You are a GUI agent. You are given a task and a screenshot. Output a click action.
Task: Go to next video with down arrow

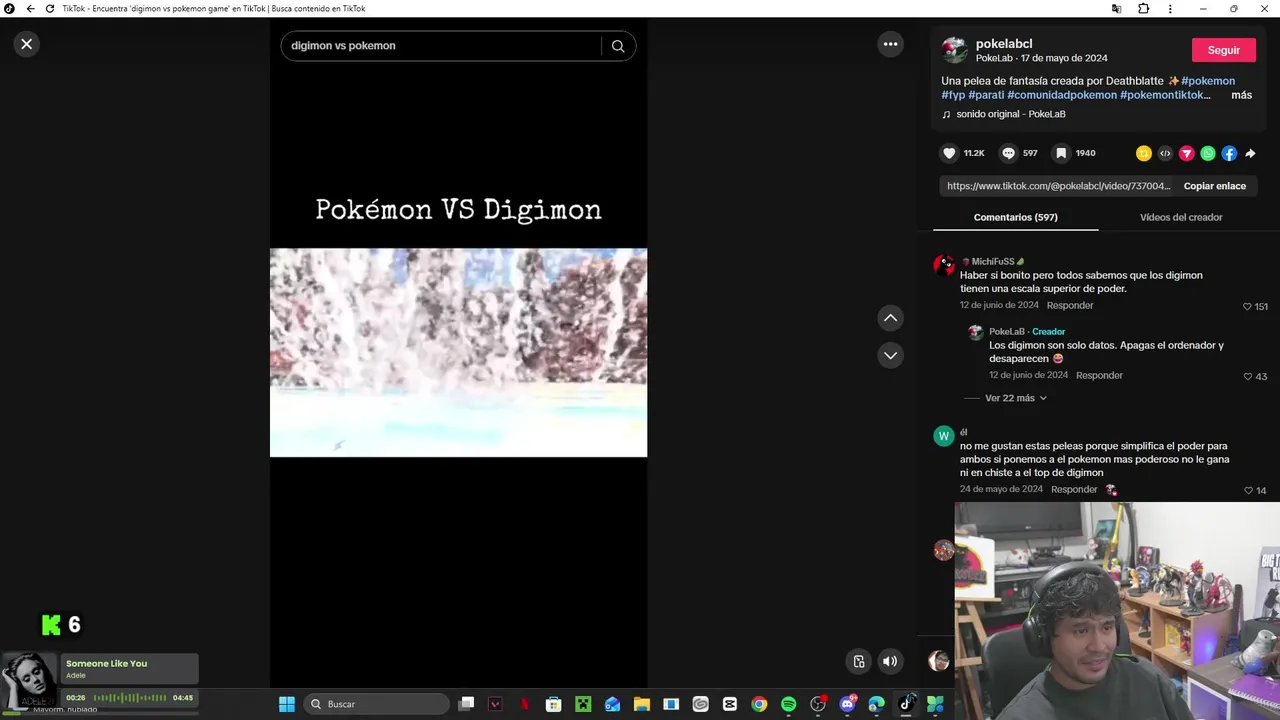tap(890, 355)
